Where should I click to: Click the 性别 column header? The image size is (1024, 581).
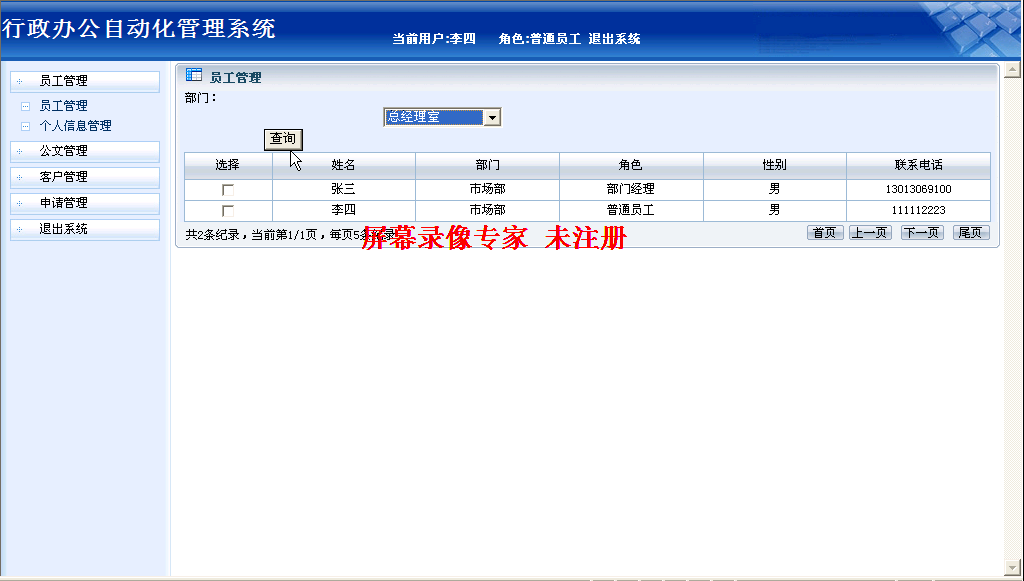point(775,166)
